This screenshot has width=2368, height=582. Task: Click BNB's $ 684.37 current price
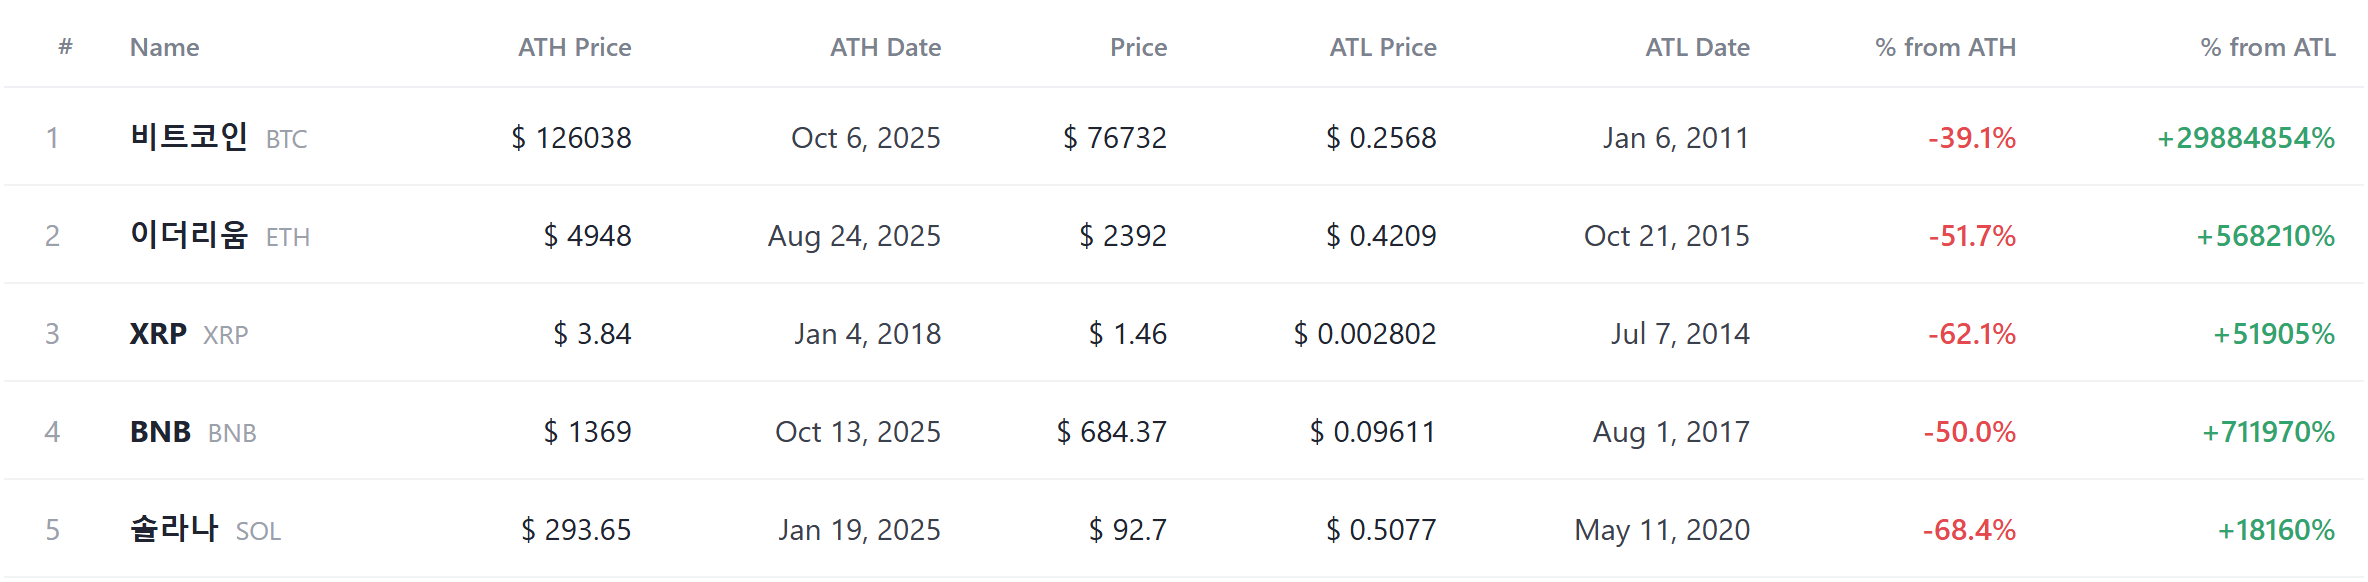coord(1112,431)
